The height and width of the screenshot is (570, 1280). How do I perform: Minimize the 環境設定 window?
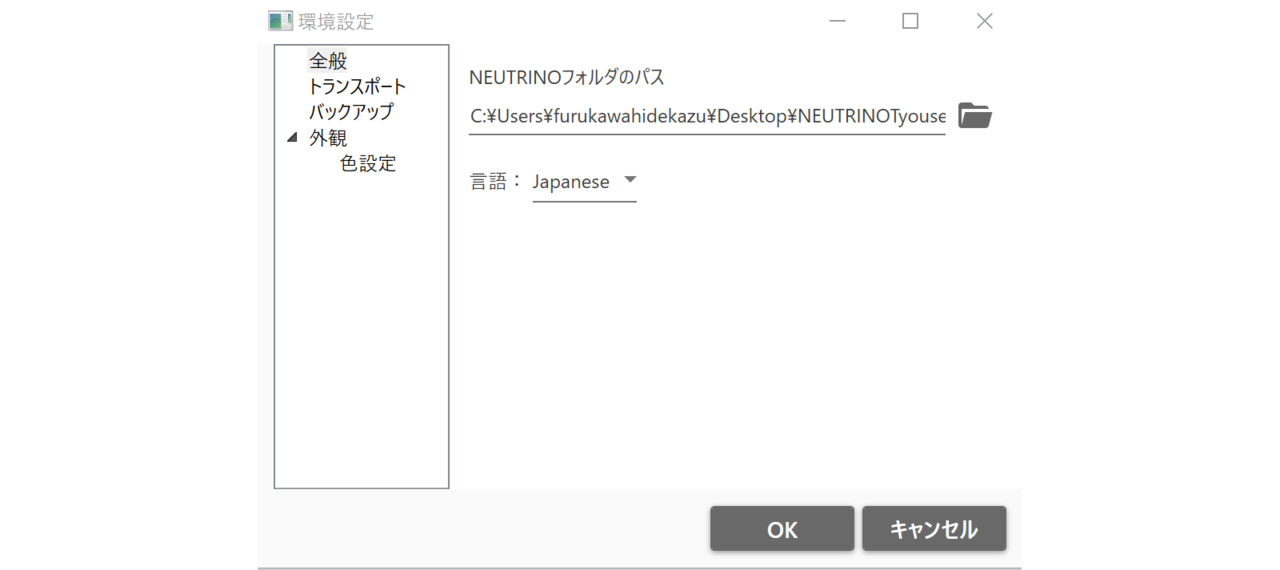coord(838,21)
